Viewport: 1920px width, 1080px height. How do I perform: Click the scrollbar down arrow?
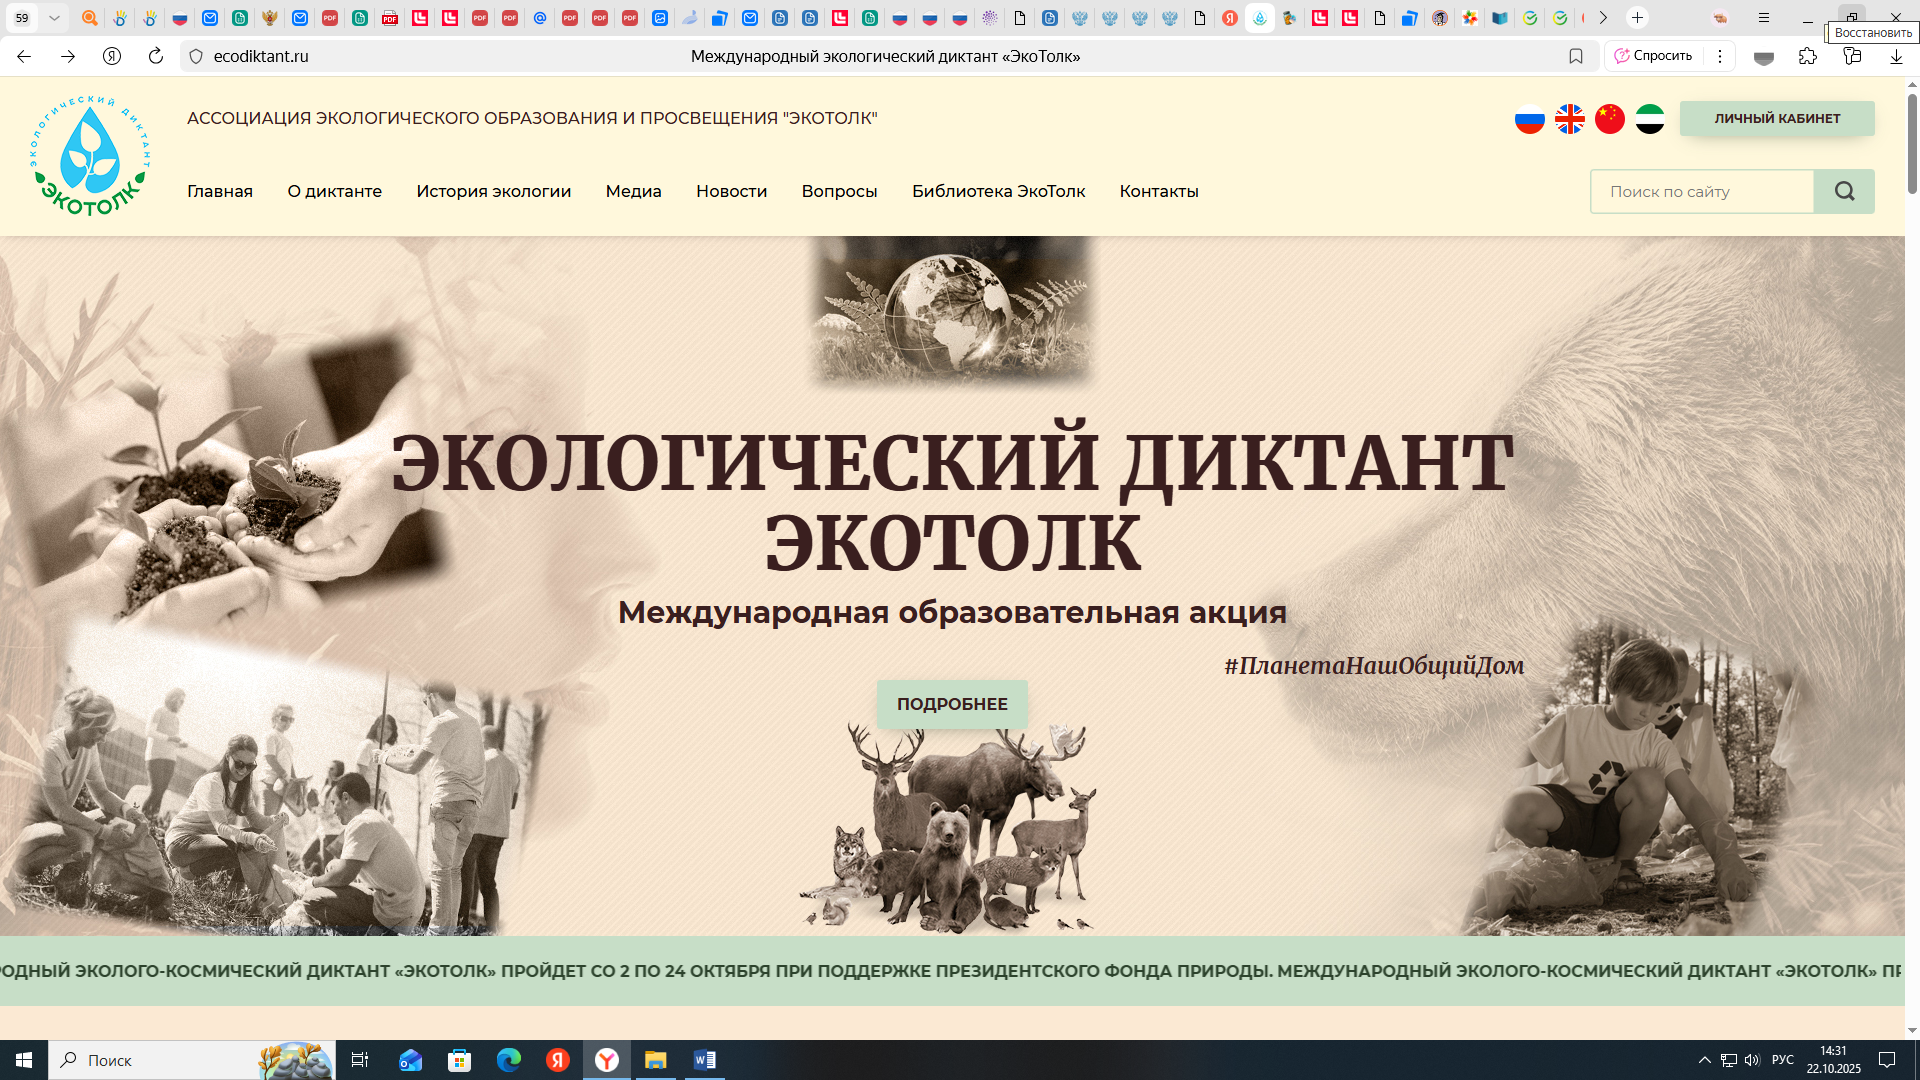pyautogui.click(x=1912, y=1031)
